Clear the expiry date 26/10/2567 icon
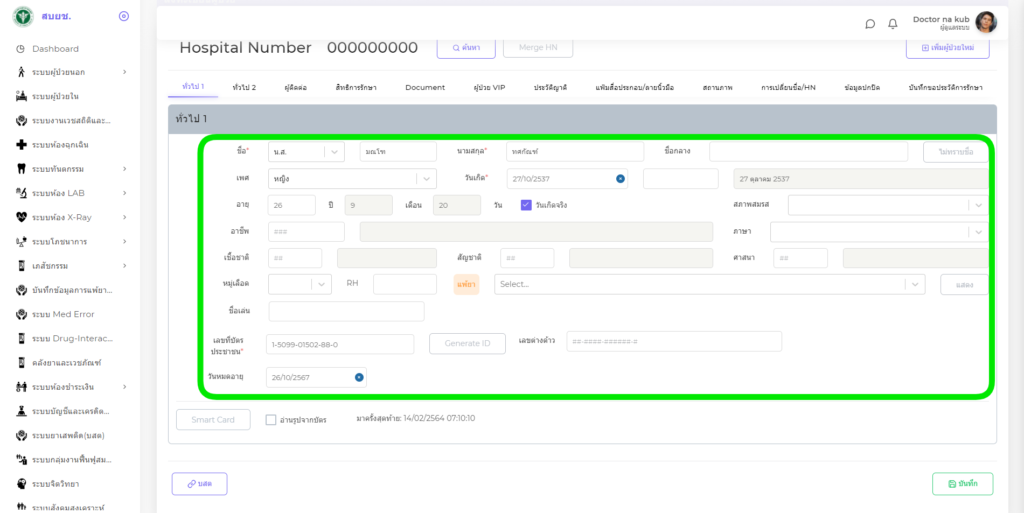 point(359,377)
